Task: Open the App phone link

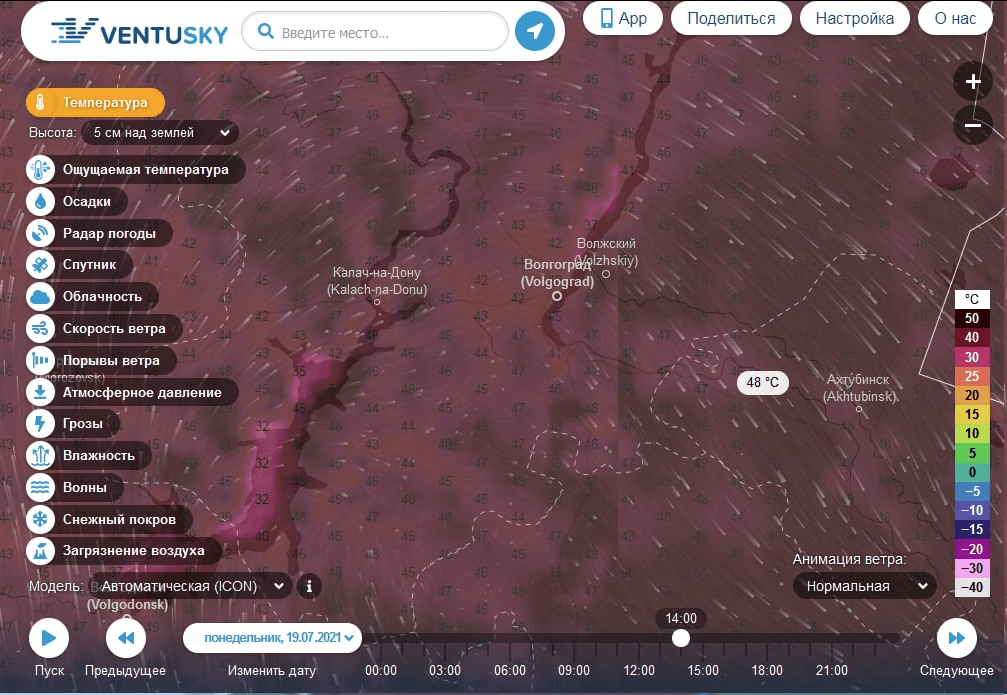Action: [623, 18]
